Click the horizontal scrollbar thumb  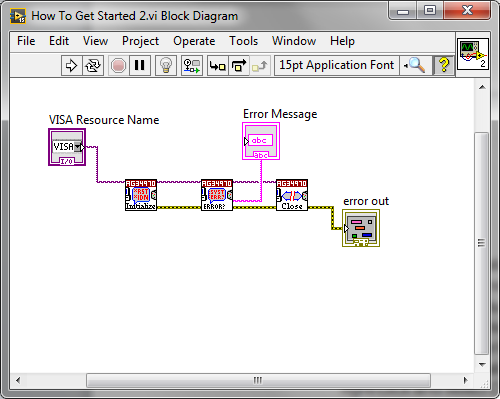tap(258, 380)
